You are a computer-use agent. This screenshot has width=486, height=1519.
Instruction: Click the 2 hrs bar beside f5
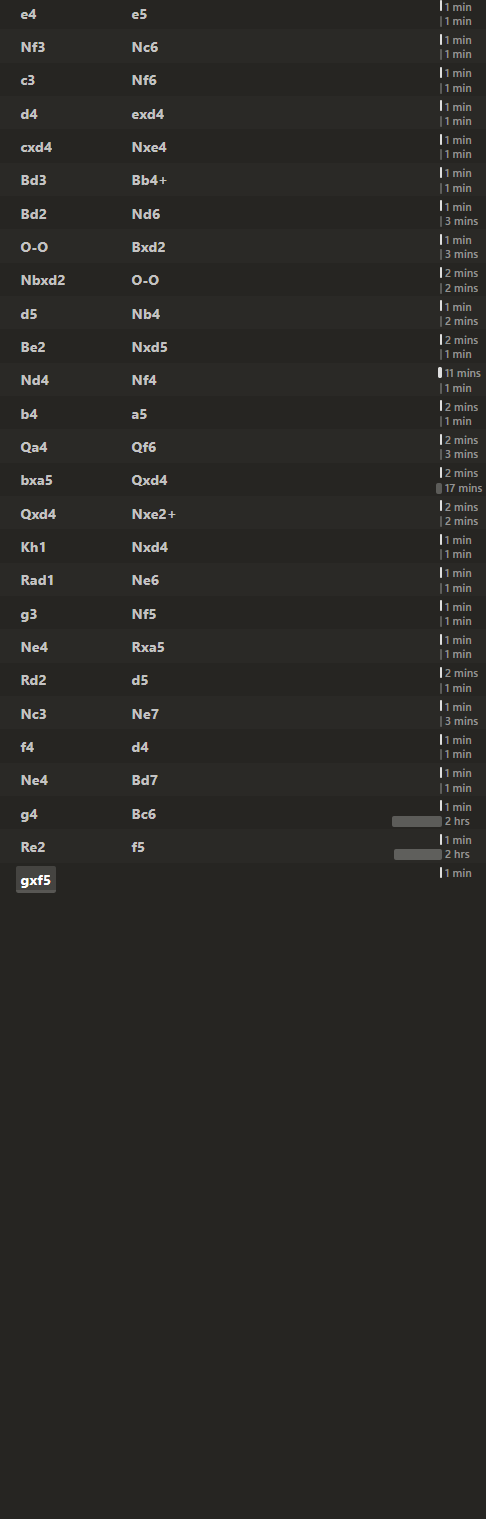pyautogui.click(x=418, y=854)
